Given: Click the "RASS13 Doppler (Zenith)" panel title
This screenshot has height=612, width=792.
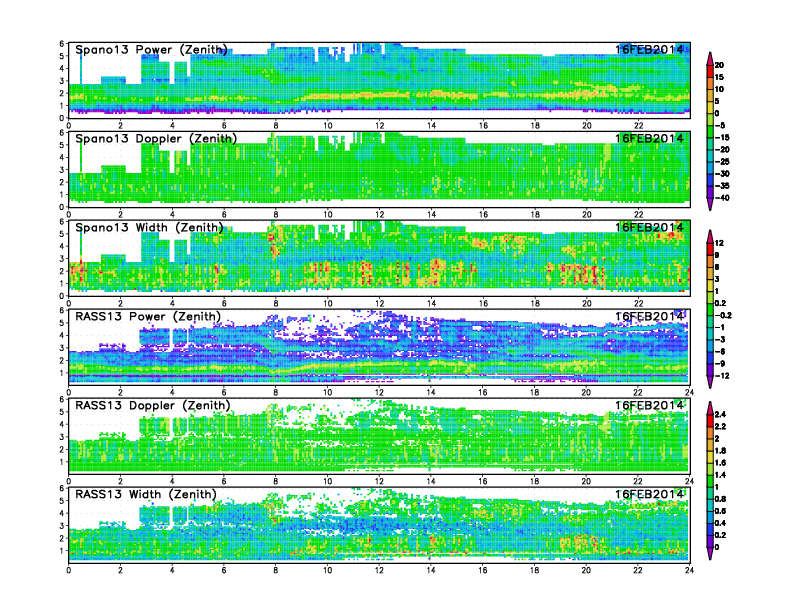Looking at the screenshot, I should [153, 405].
